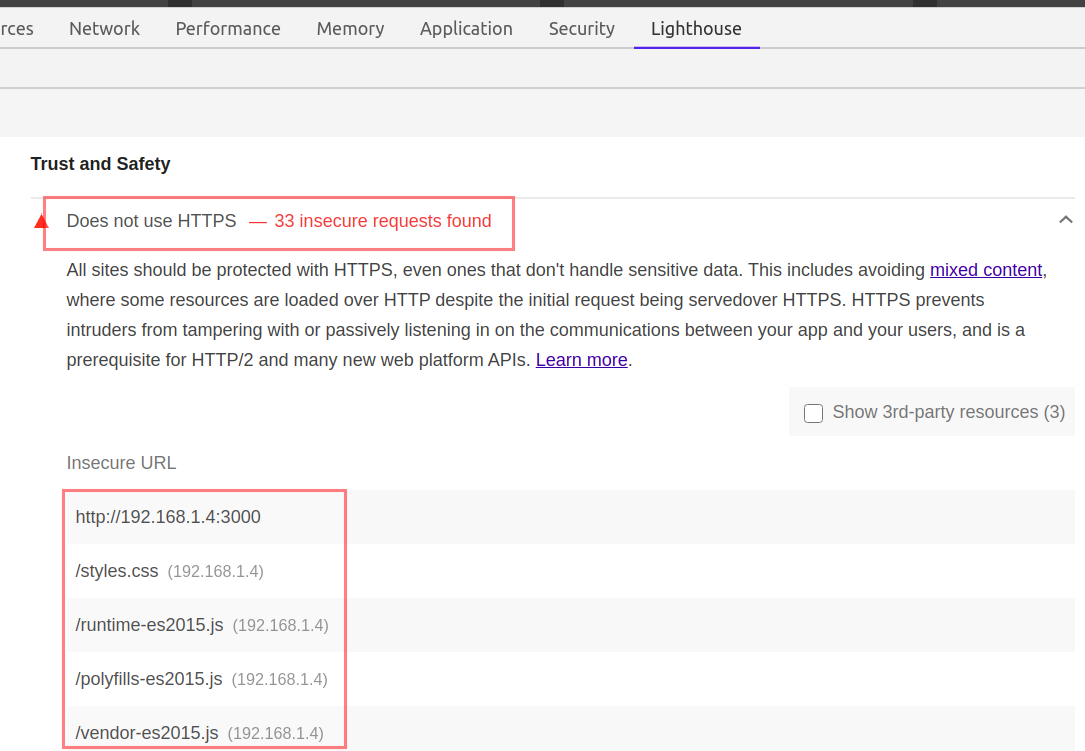Click the /styles.css URL entry

117,571
